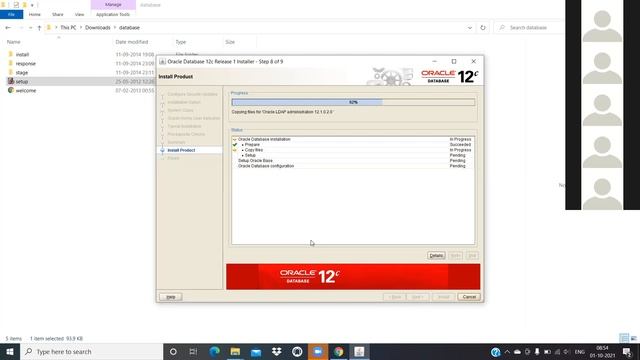The width and height of the screenshot is (640, 360).
Task: Open the Windows Start menu
Action: pos(10,351)
